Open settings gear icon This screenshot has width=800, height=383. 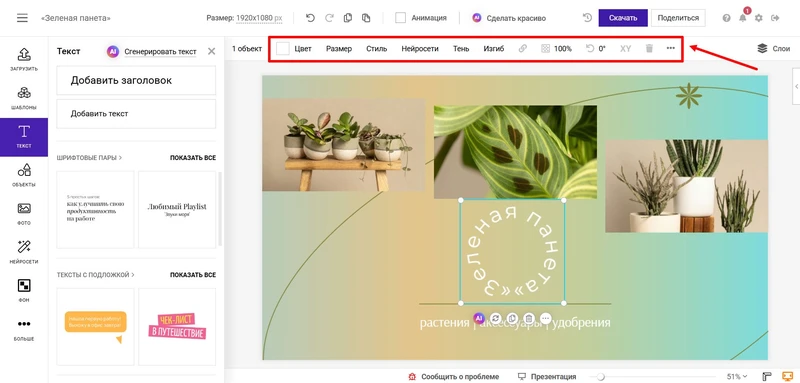click(759, 18)
